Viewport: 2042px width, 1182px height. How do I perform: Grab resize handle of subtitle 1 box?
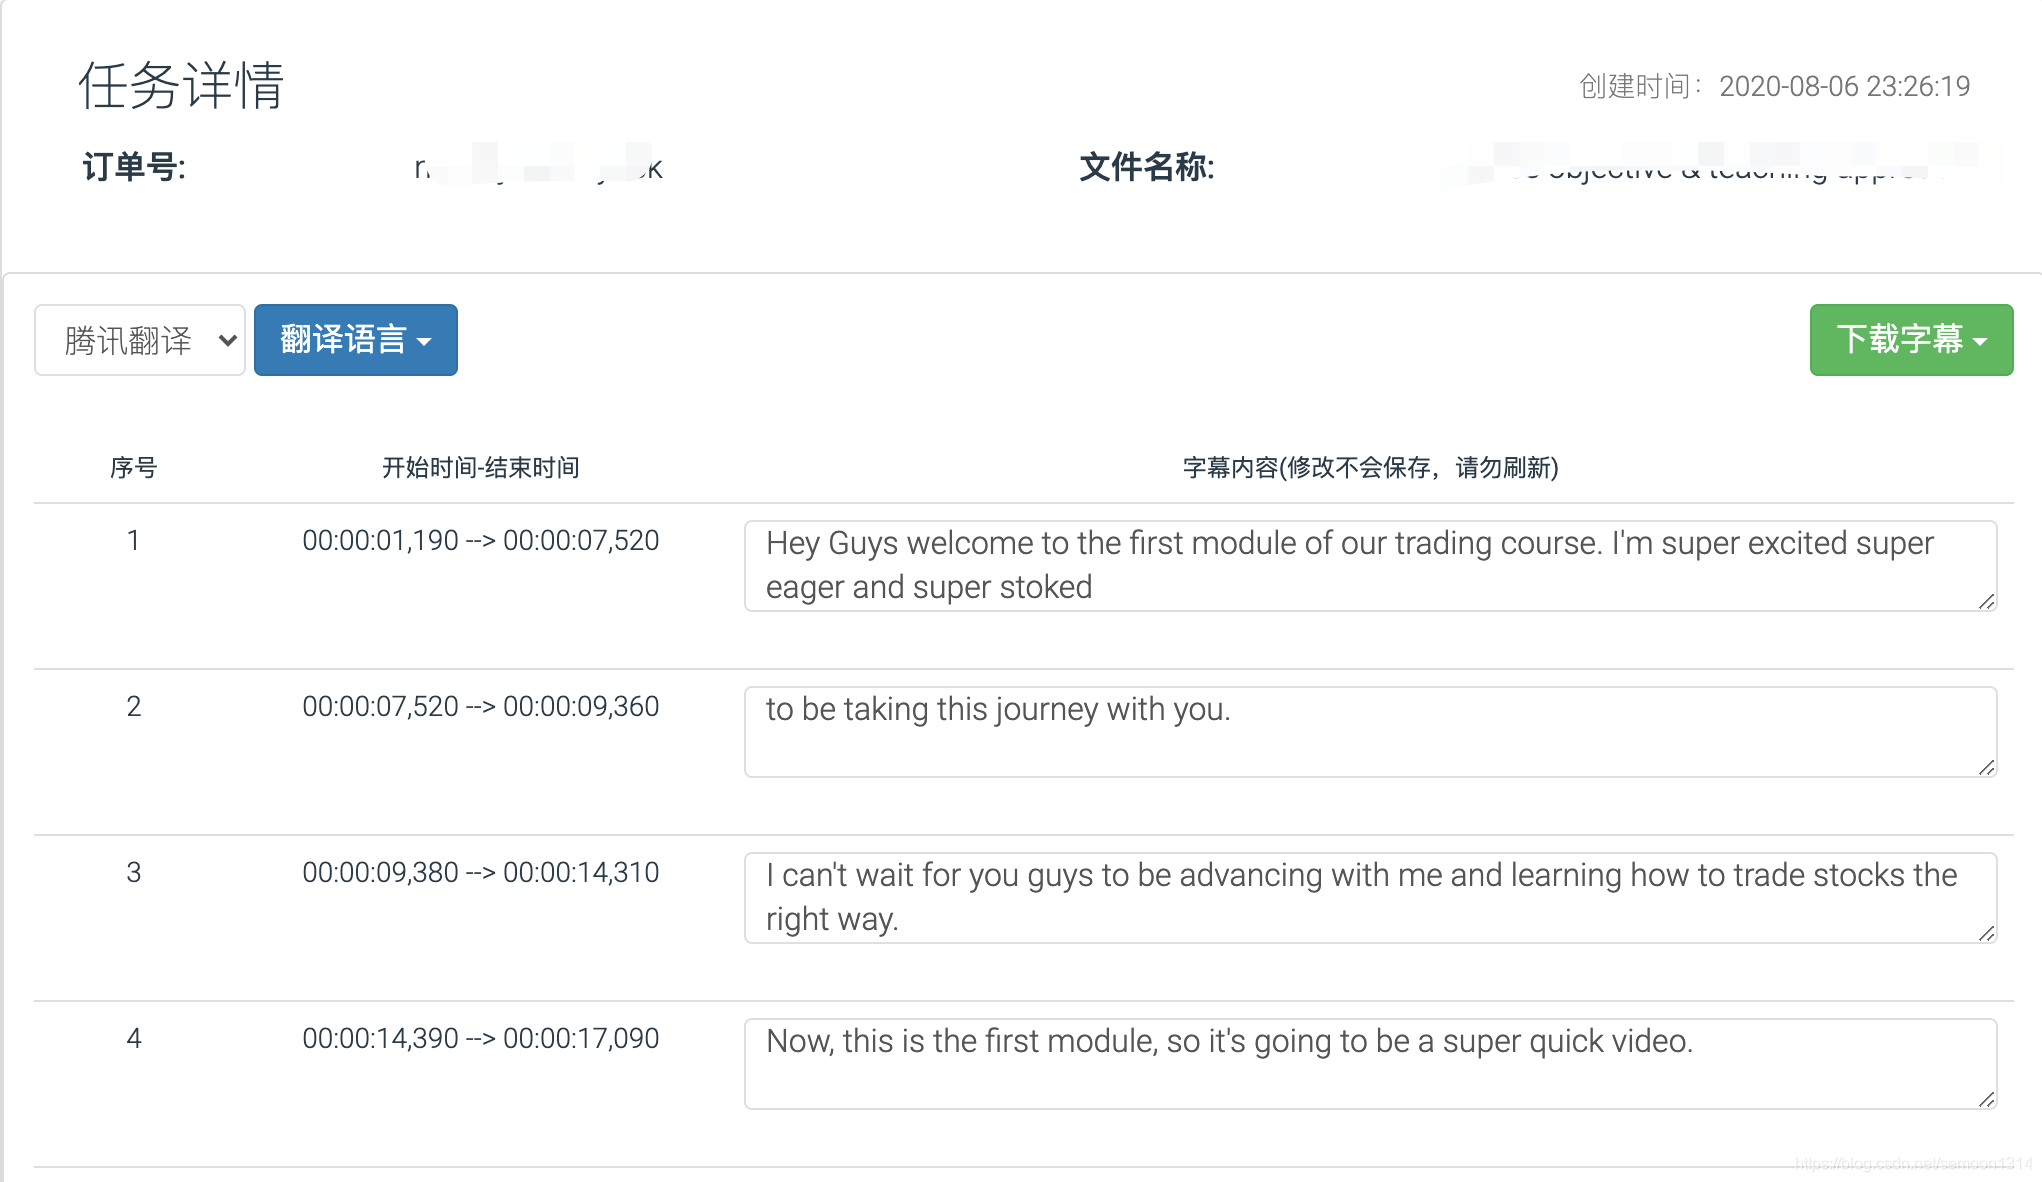(1986, 601)
